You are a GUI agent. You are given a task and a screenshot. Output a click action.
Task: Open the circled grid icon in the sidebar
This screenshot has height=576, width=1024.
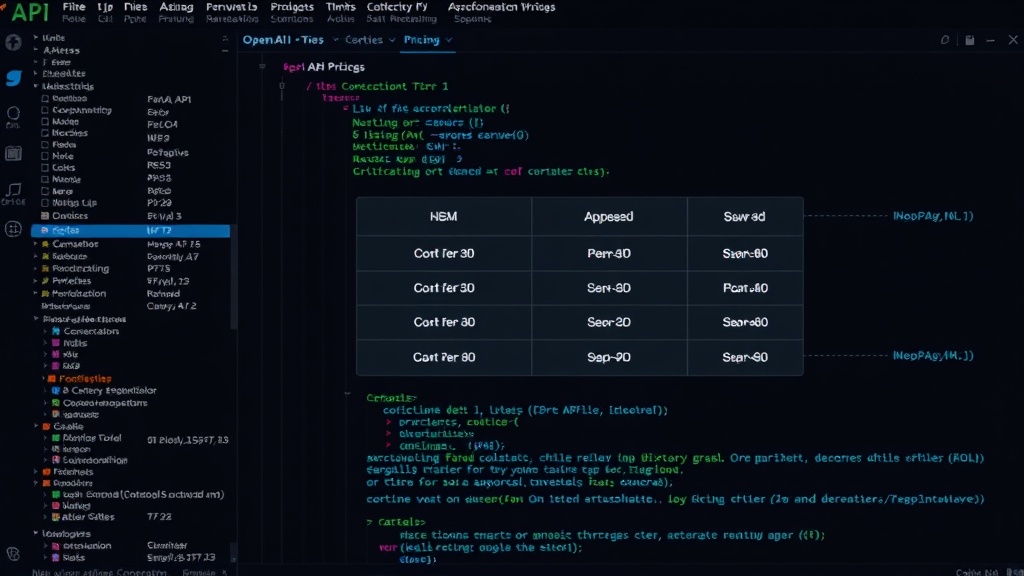tap(13, 229)
